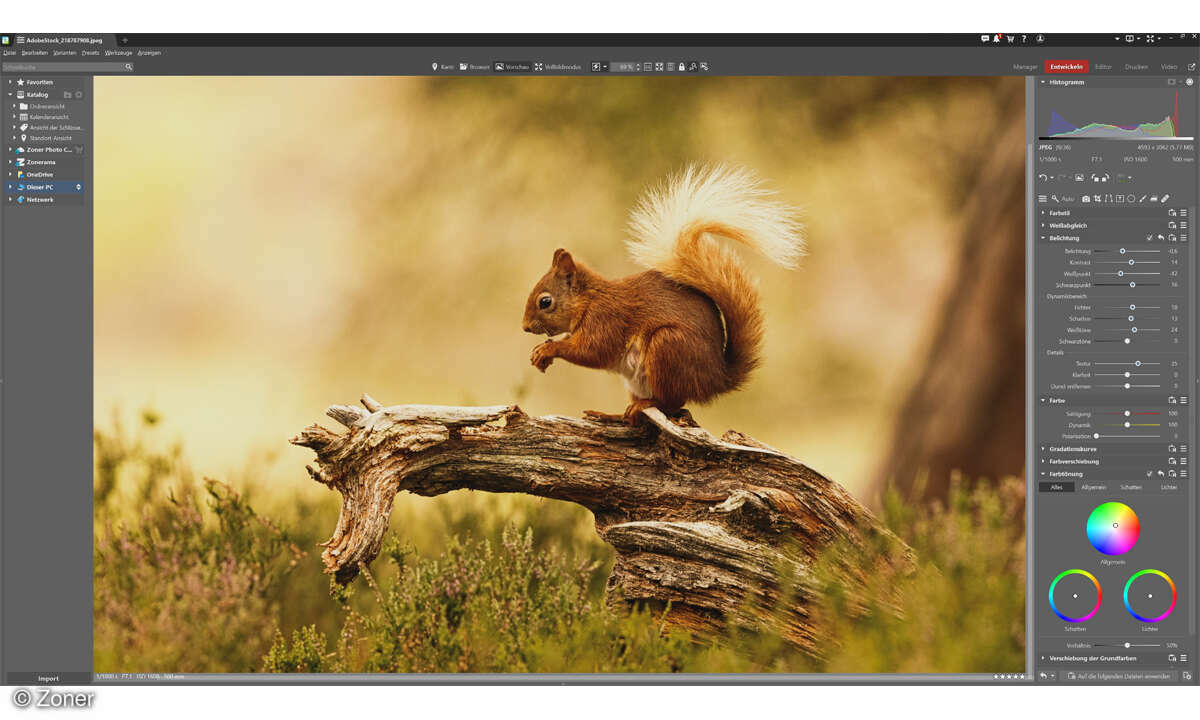Collapse the Katalog tree node

coord(10,95)
